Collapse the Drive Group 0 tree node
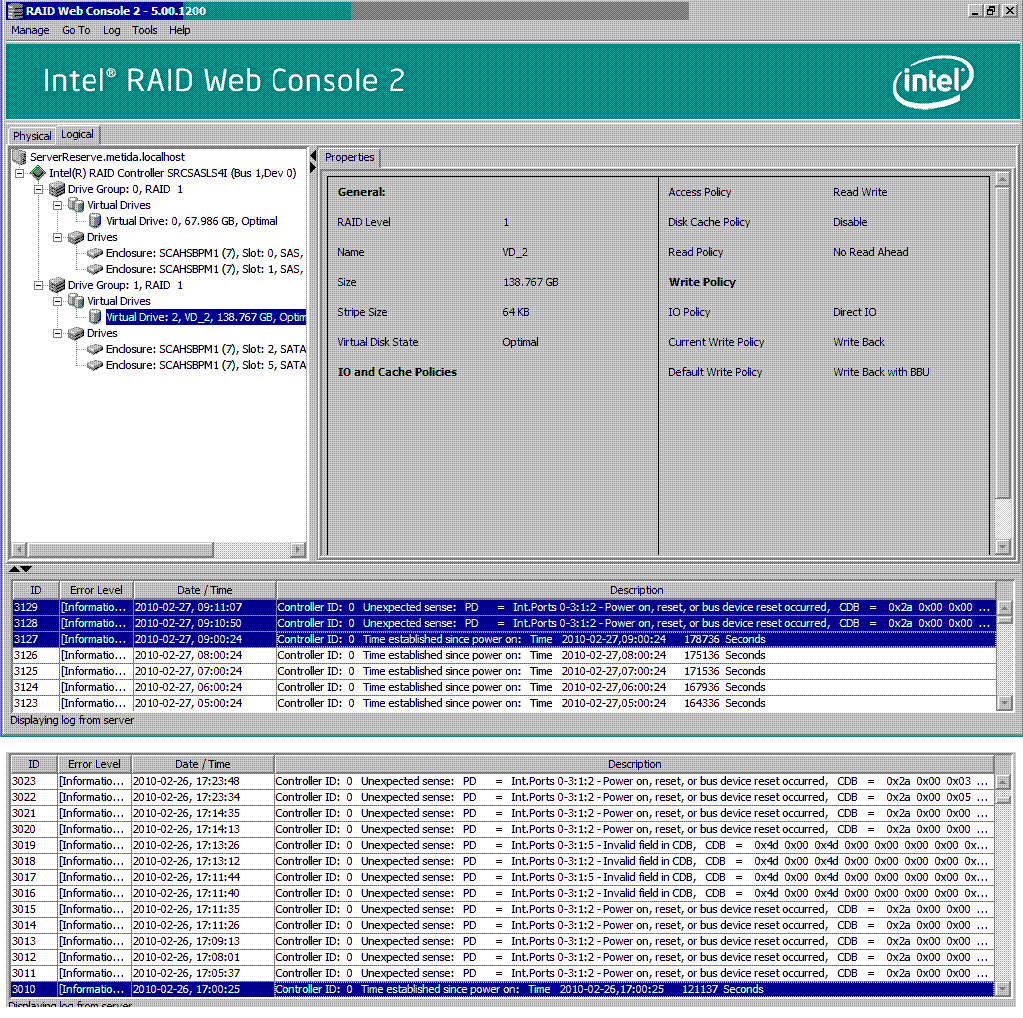This screenshot has height=1018, width=1023. 39,189
